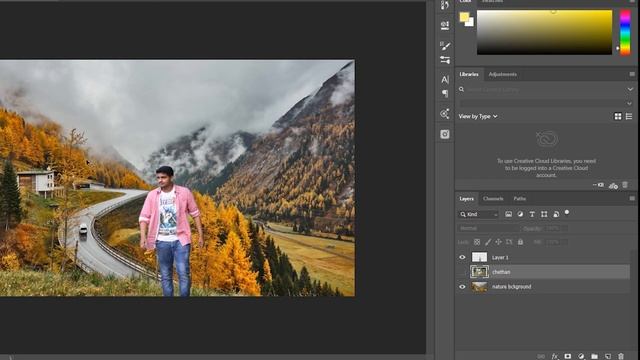Image resolution: width=640 pixels, height=360 pixels.
Task: Switch to the Layers tab
Action: pos(466,199)
